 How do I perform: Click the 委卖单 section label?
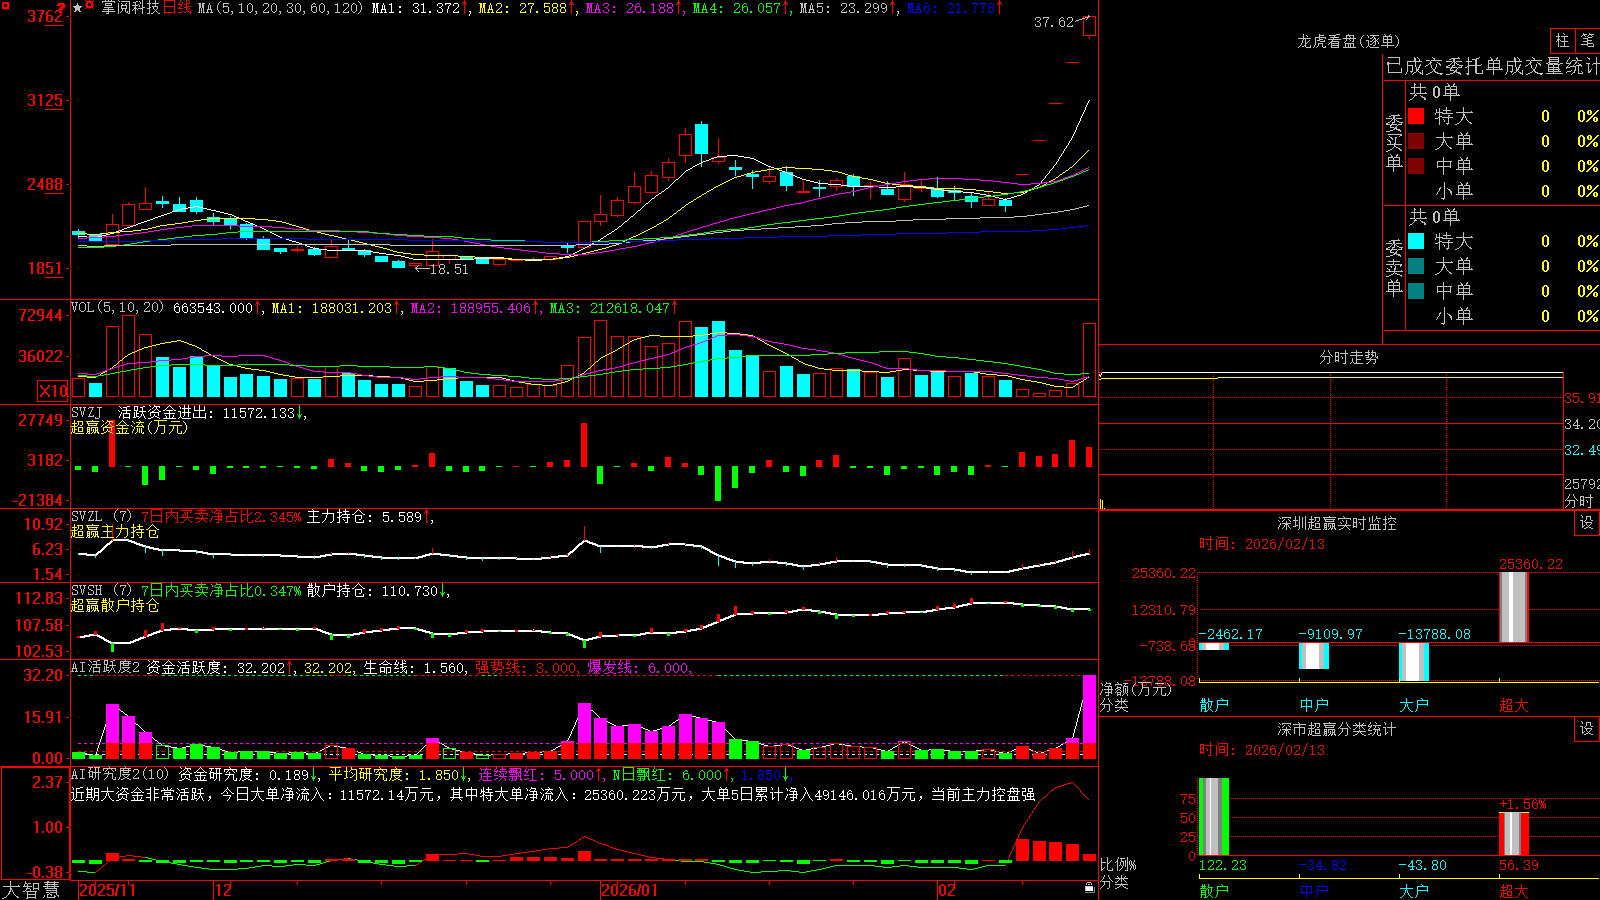(x=1394, y=267)
